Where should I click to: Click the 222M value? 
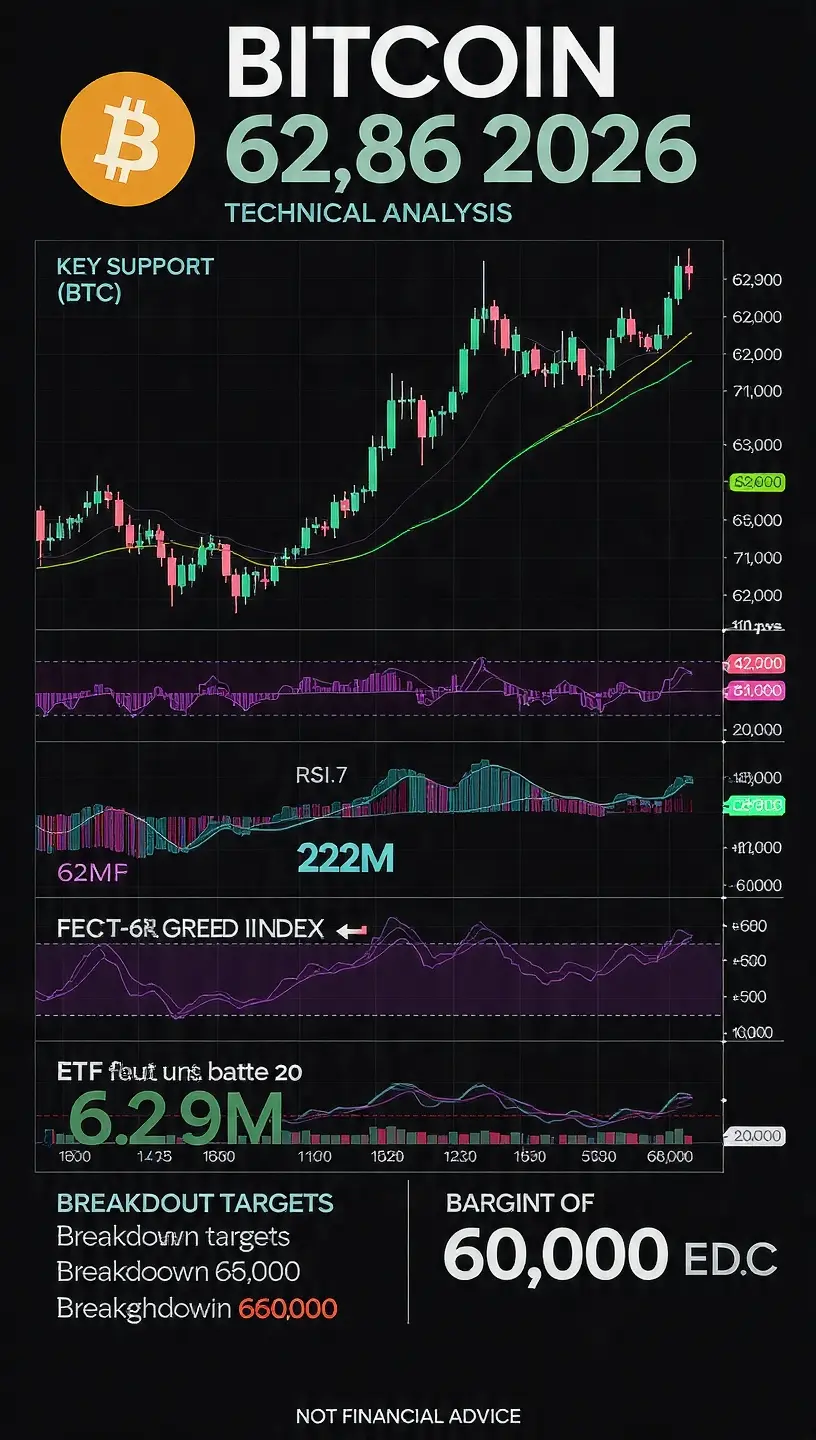tap(345, 857)
